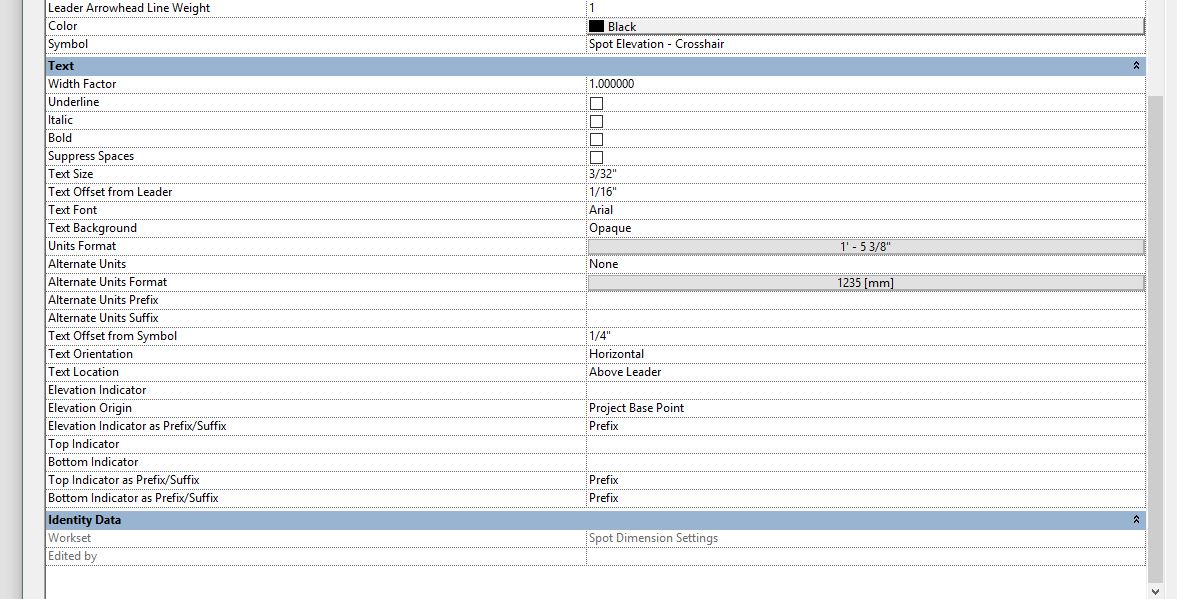
Task: Select the Units Format label
Action: click(x=82, y=246)
